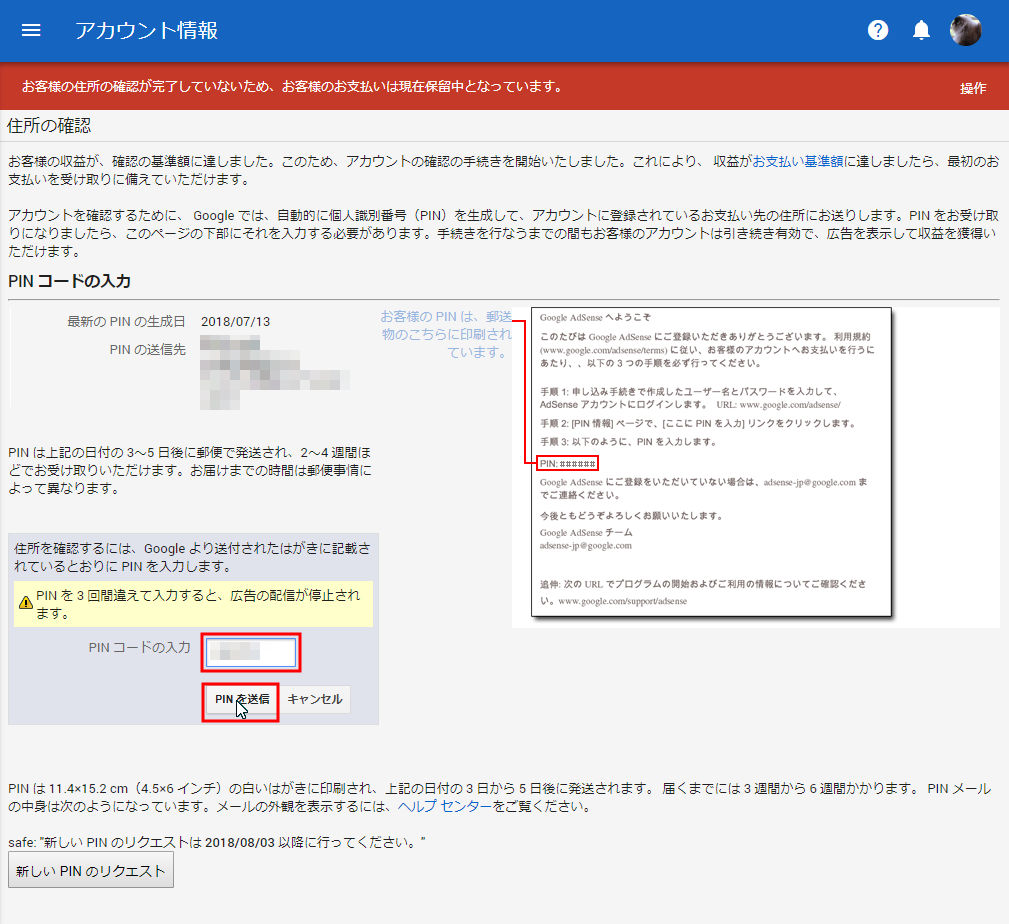The height and width of the screenshot is (924, 1009).
Task: Open the profile avatar menu
Action: coord(965,30)
